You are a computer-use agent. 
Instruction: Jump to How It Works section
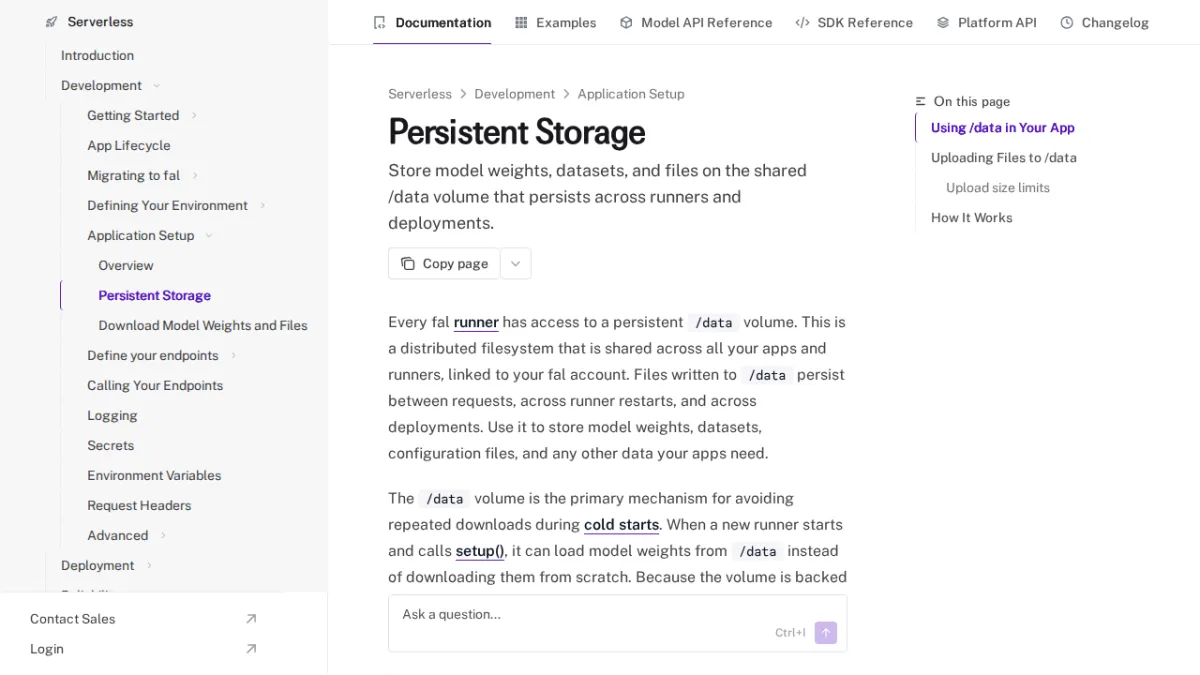point(972,218)
